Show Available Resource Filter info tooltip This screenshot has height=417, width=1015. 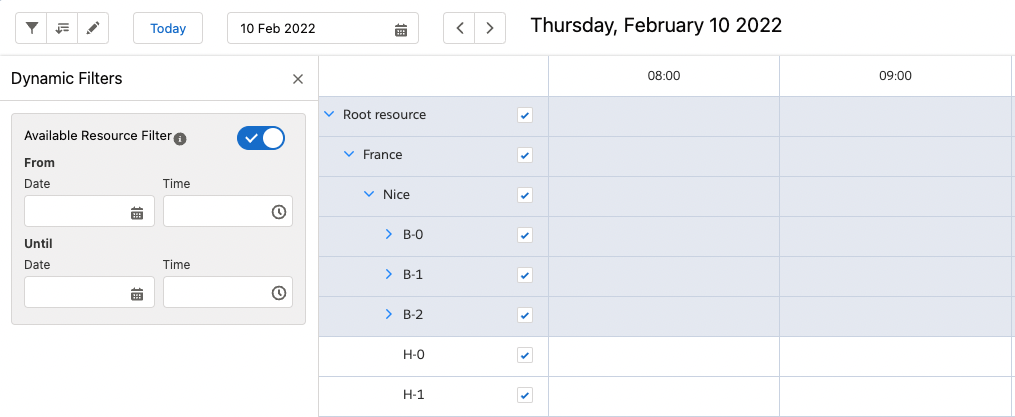click(x=180, y=138)
